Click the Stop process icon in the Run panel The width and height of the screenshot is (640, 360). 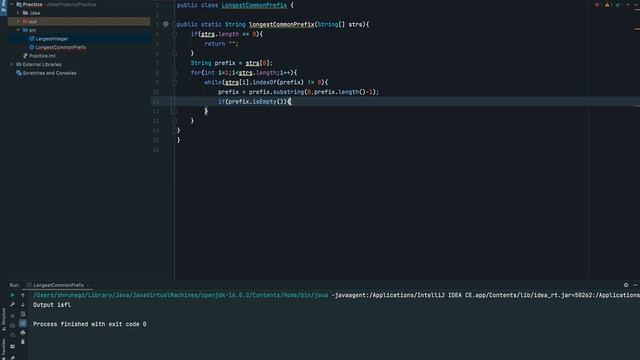click(12, 315)
